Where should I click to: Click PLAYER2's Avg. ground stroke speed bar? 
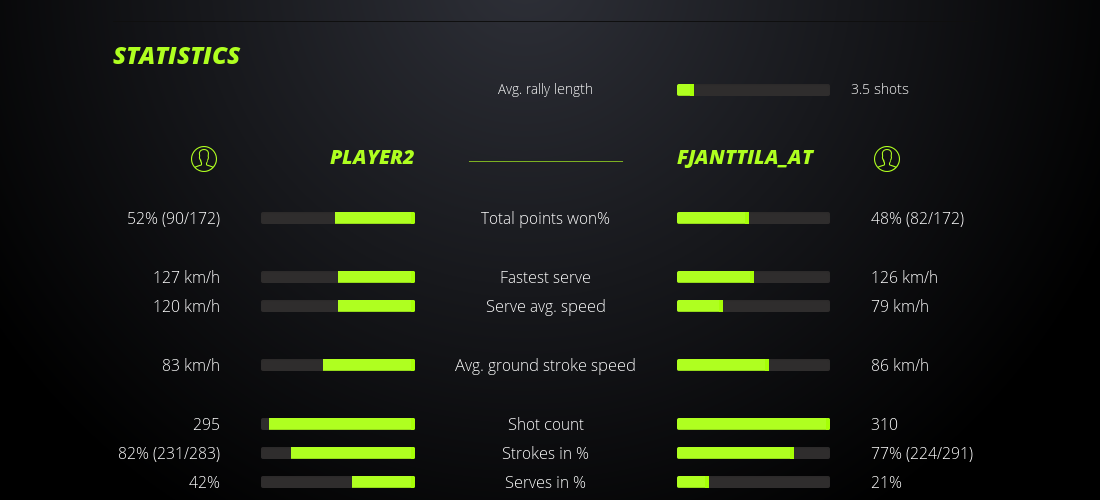338,365
